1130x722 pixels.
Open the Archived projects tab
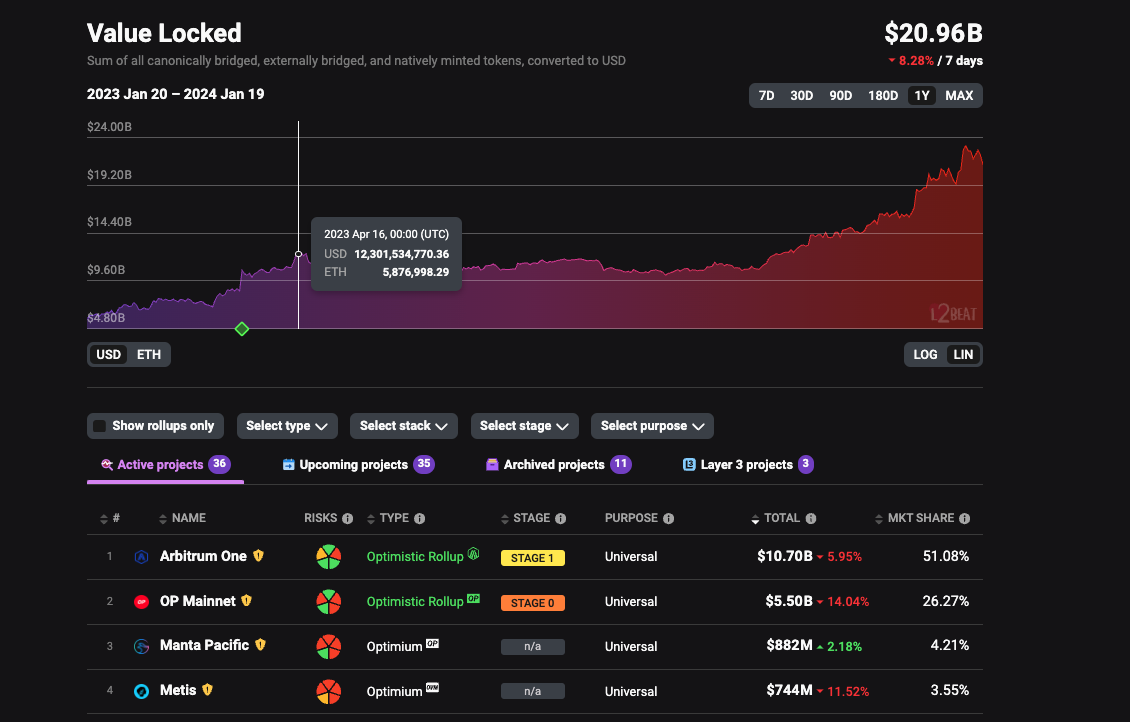click(x=554, y=465)
